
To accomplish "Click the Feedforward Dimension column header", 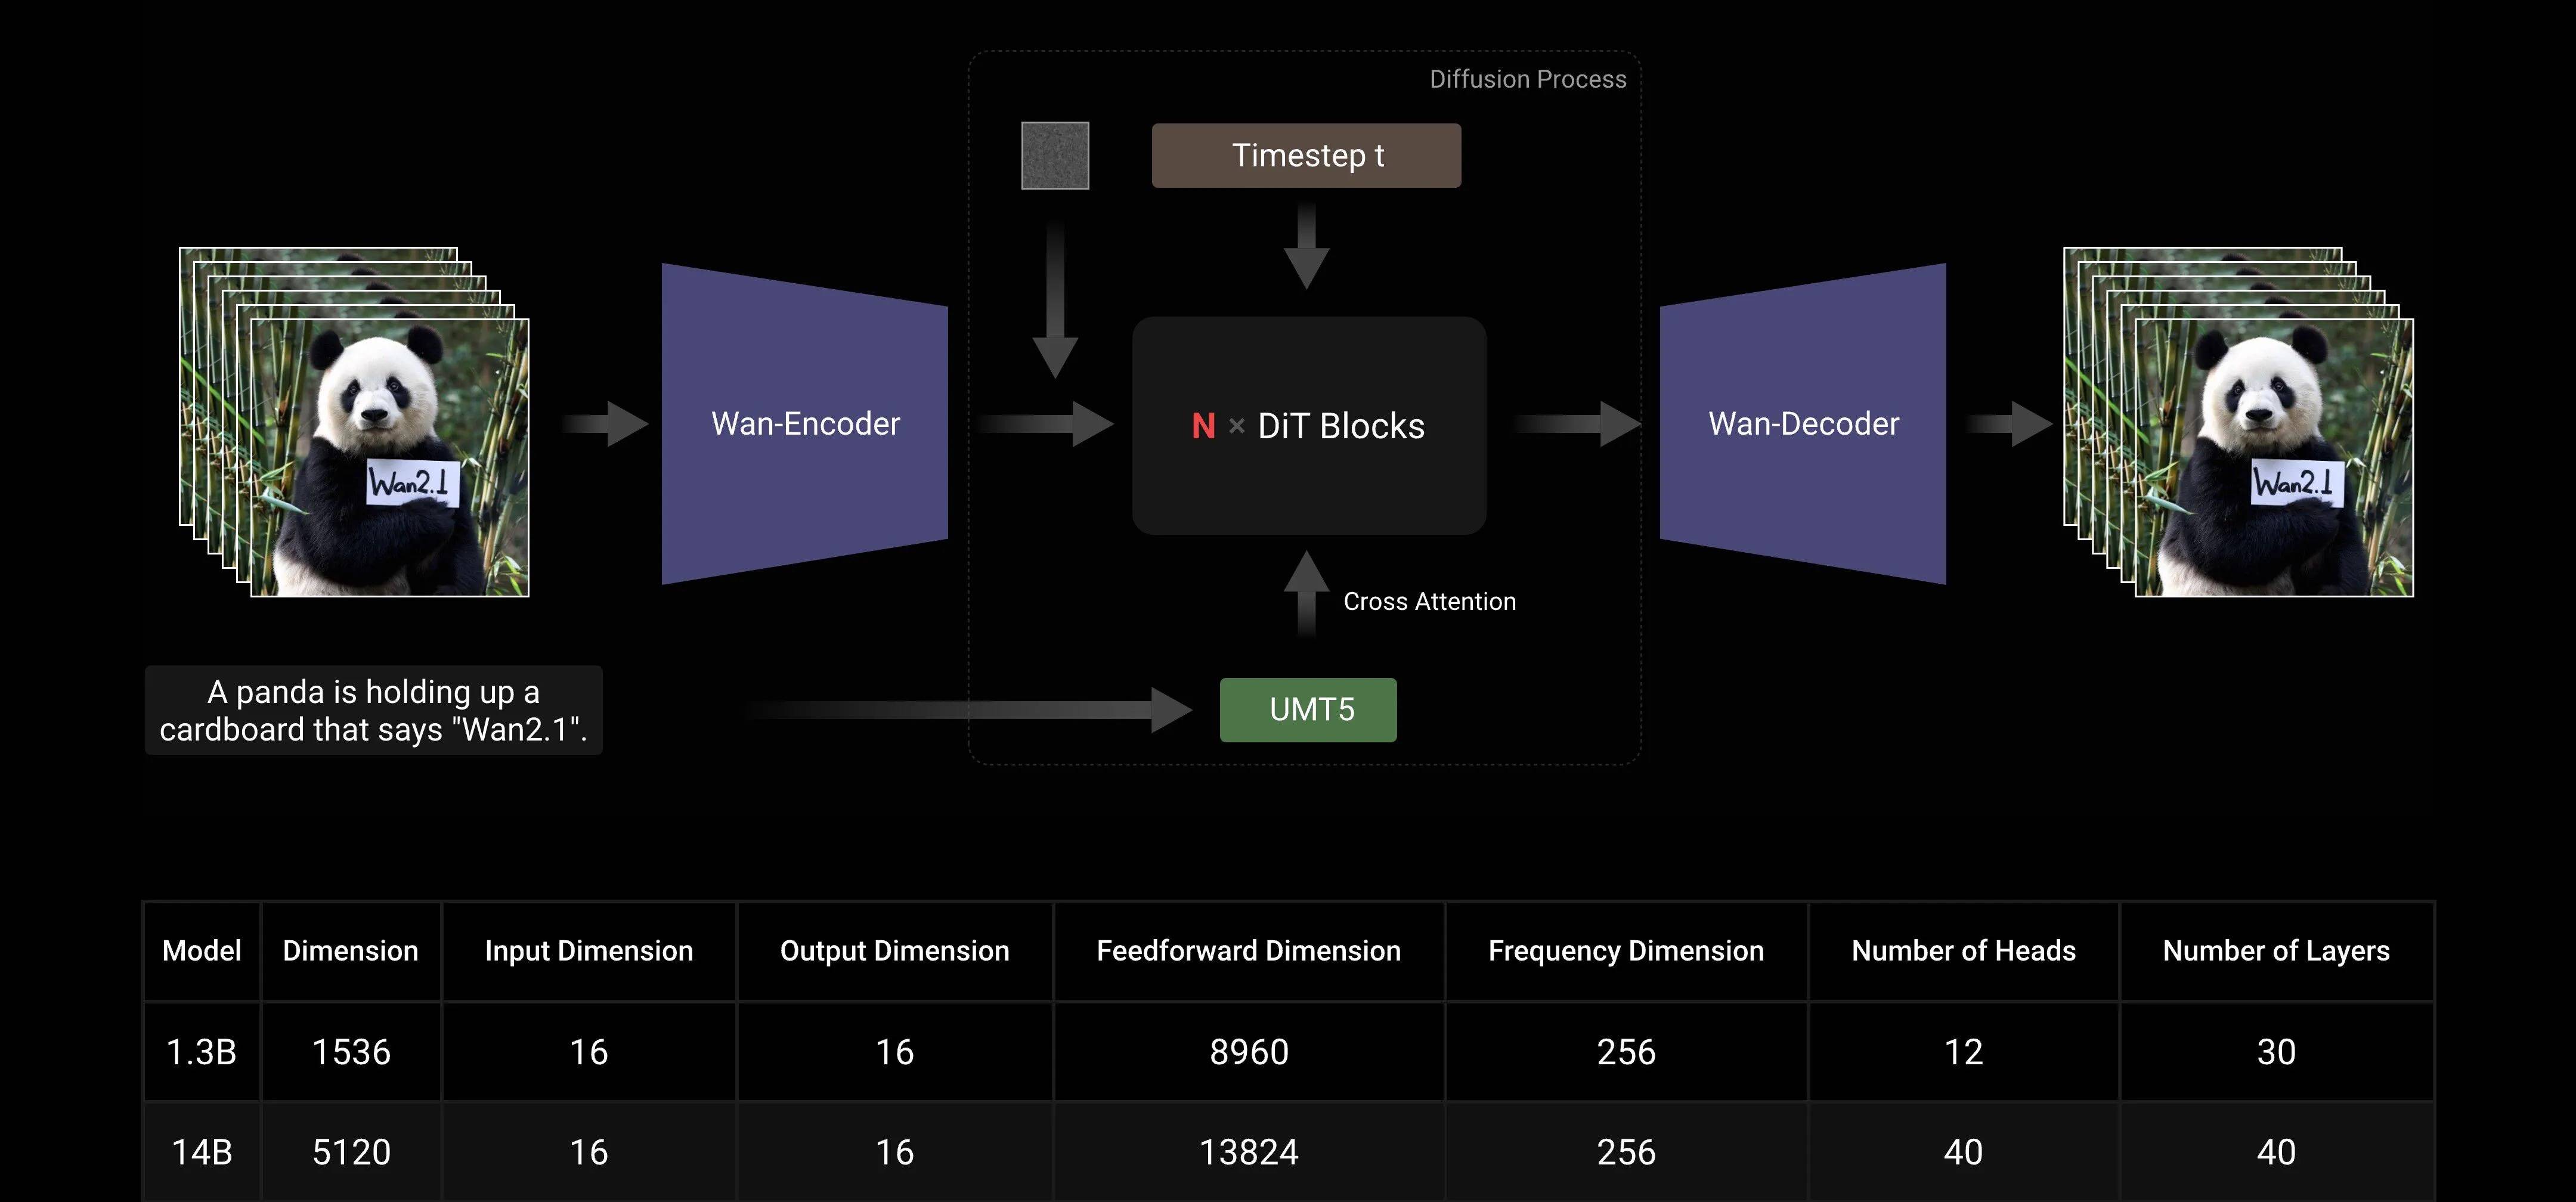I will pyautogui.click(x=1248, y=951).
